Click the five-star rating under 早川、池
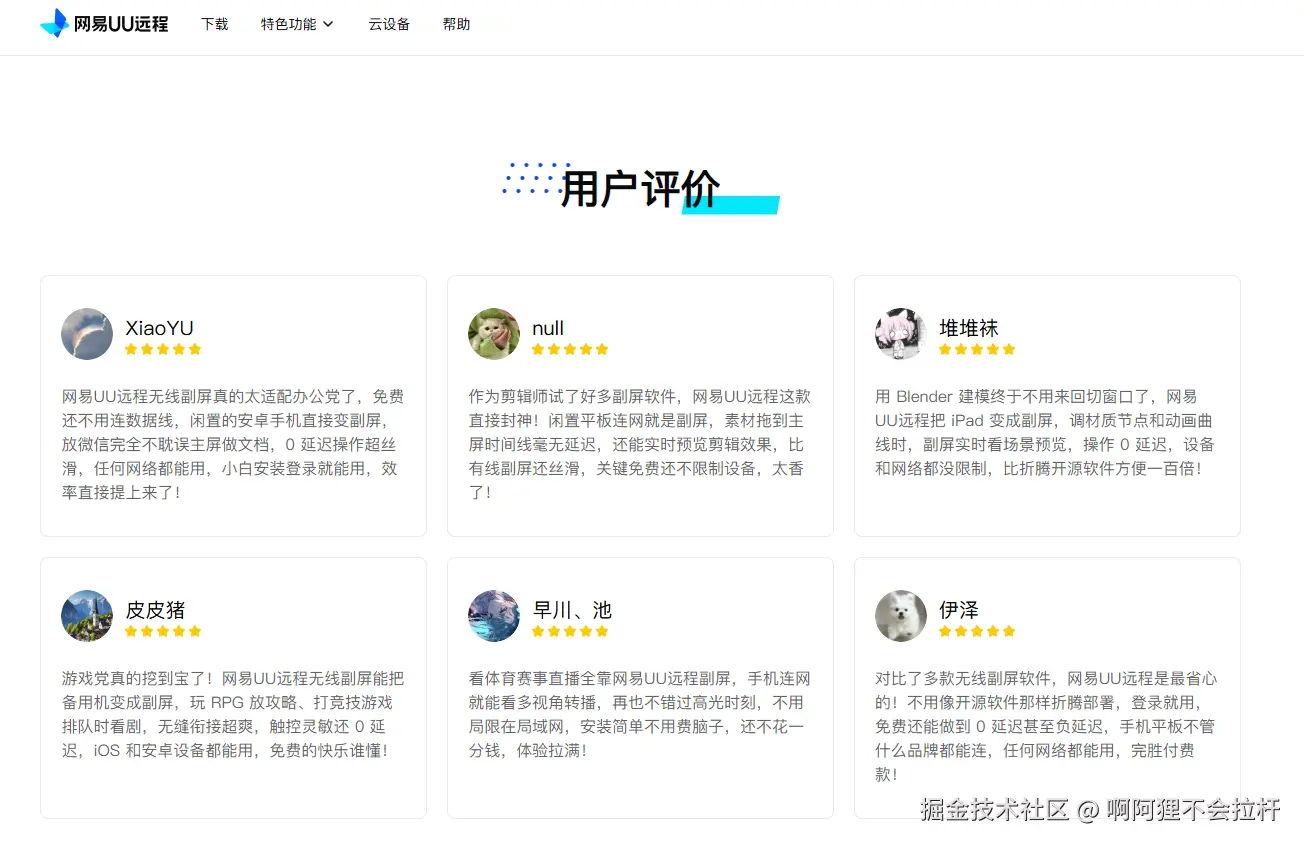1304x847 pixels. [x=570, y=631]
